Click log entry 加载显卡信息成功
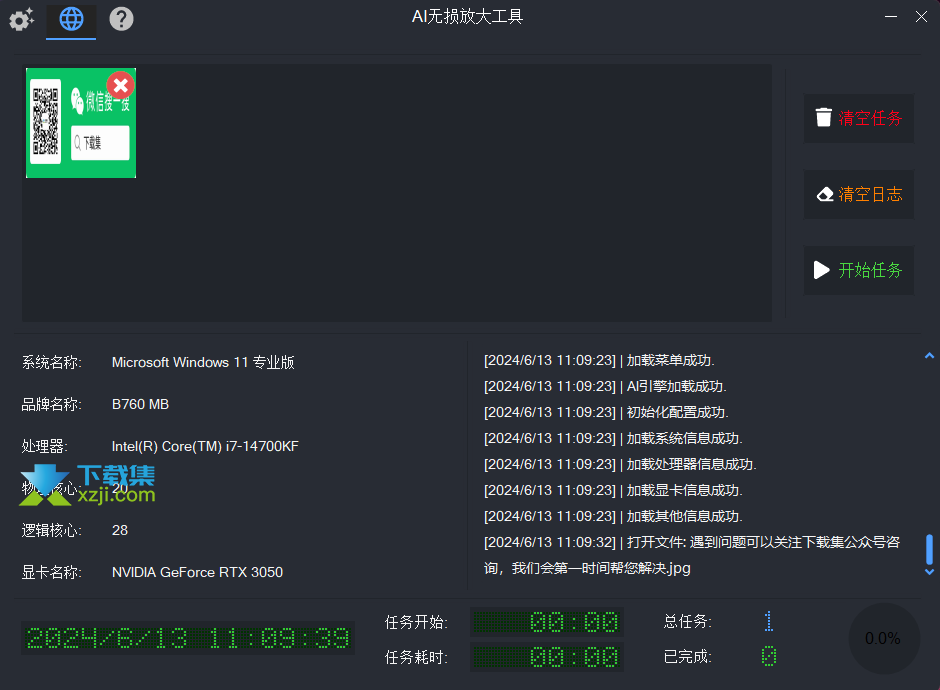This screenshot has width=940, height=690. [x=613, y=490]
